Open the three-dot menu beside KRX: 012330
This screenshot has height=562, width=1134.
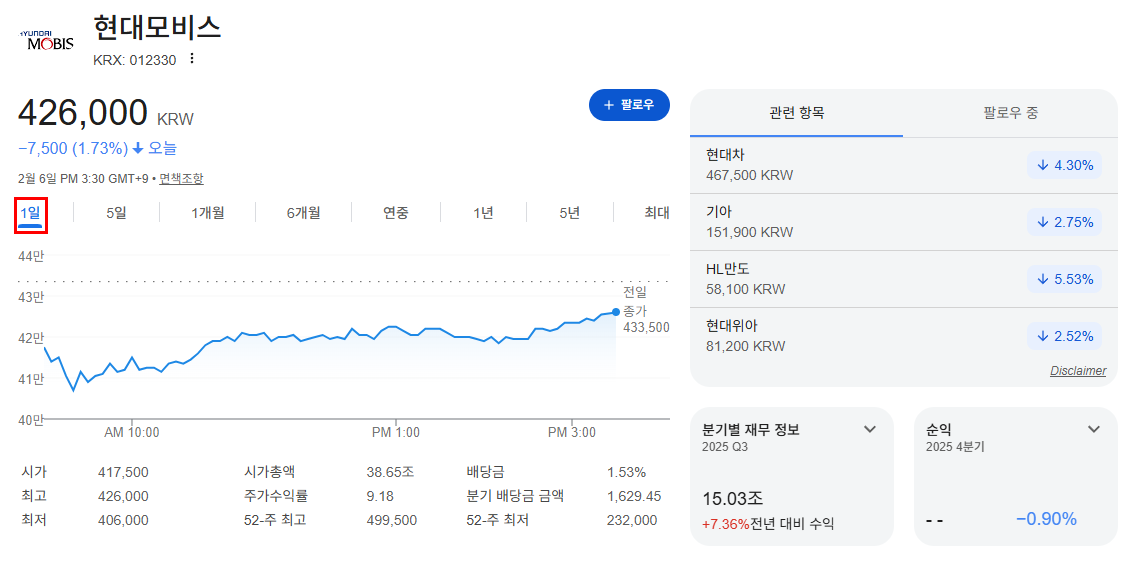(192, 59)
